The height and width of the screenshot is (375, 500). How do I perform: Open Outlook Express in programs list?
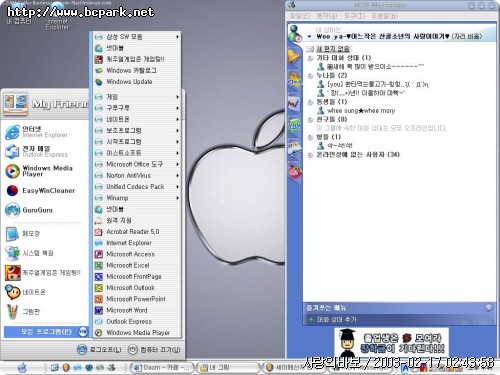tap(137, 322)
